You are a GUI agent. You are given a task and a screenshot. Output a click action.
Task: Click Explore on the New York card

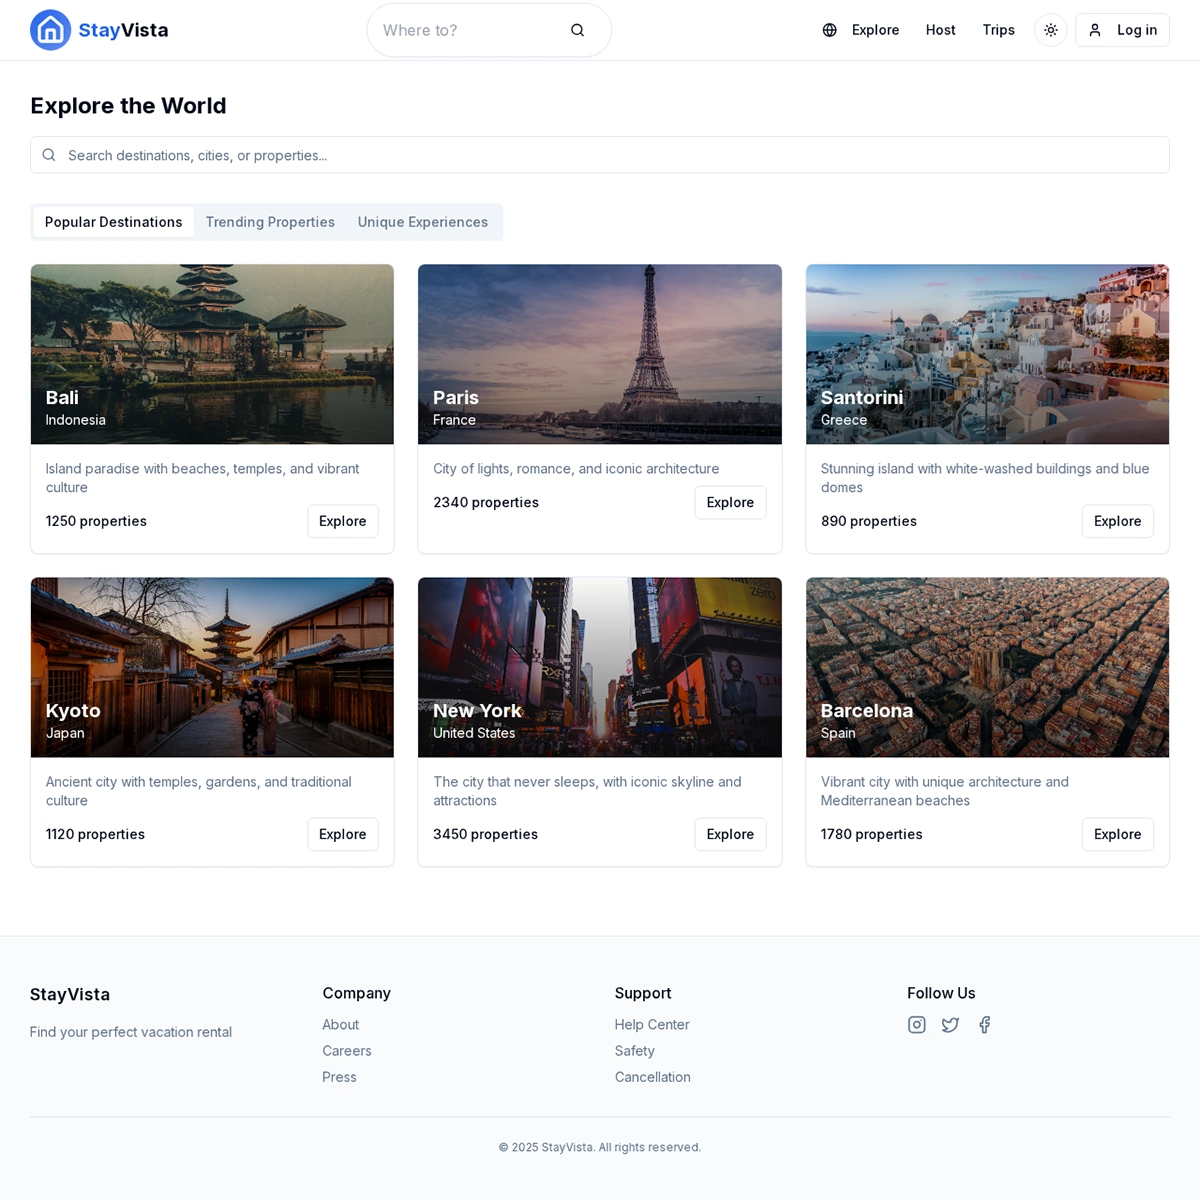pyautogui.click(x=731, y=834)
